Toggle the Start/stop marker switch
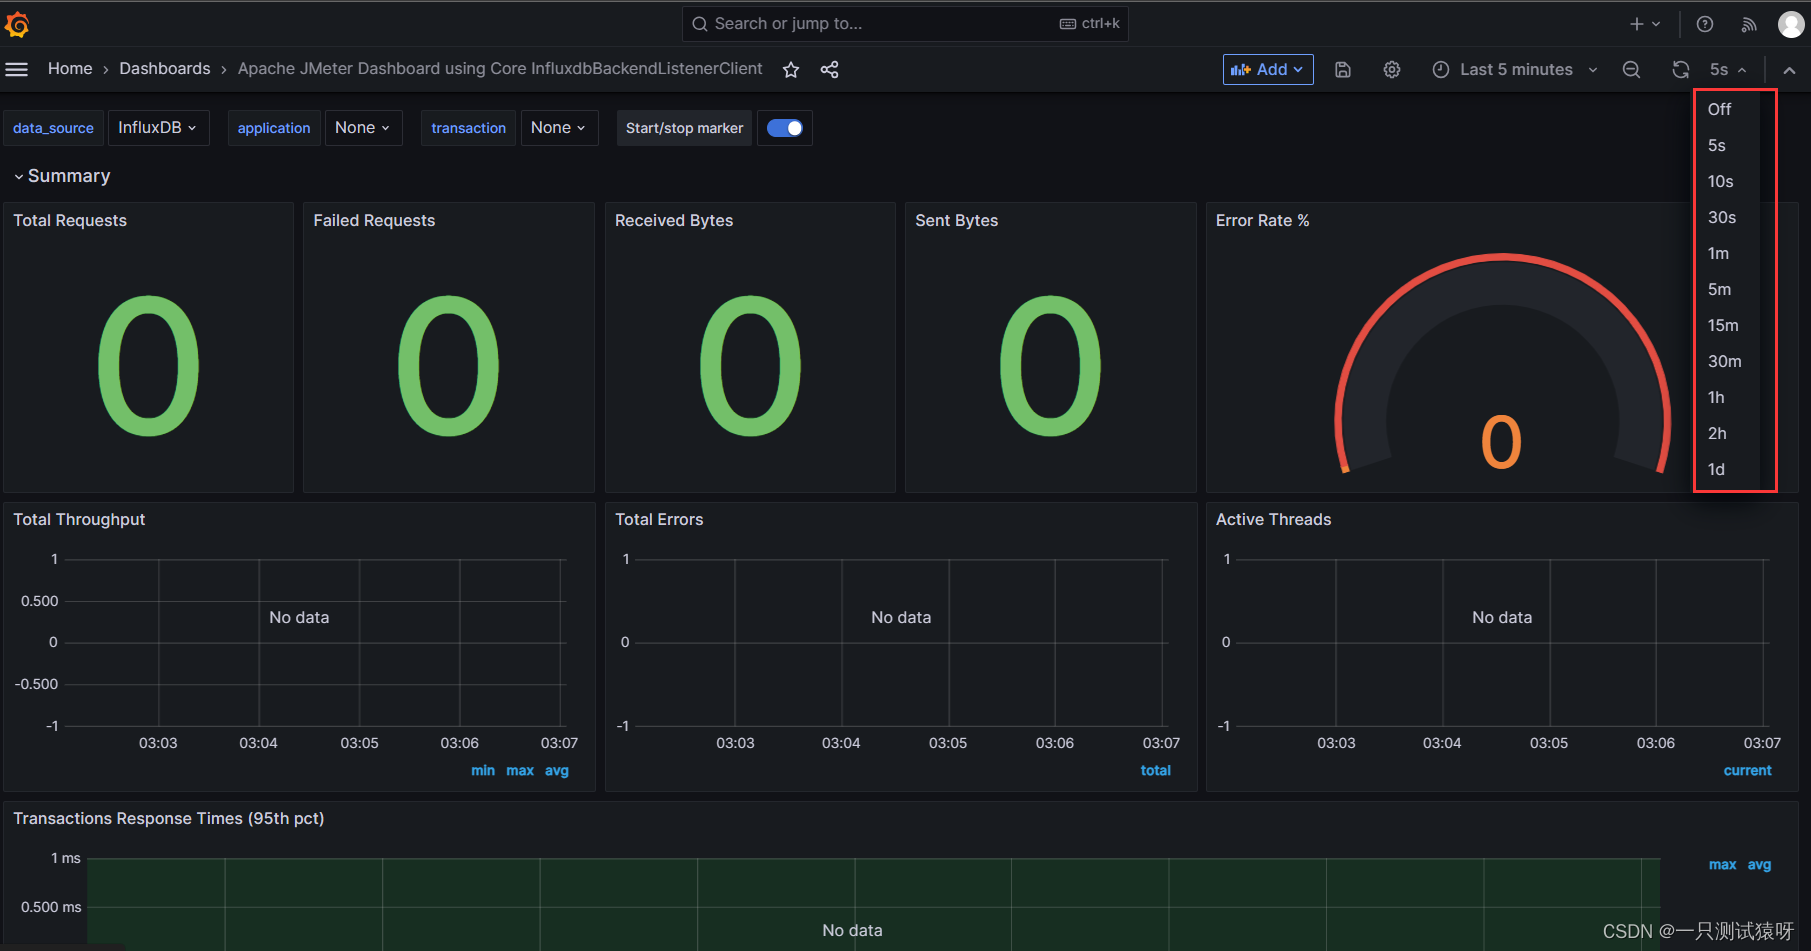The width and height of the screenshot is (1811, 951). coord(785,128)
